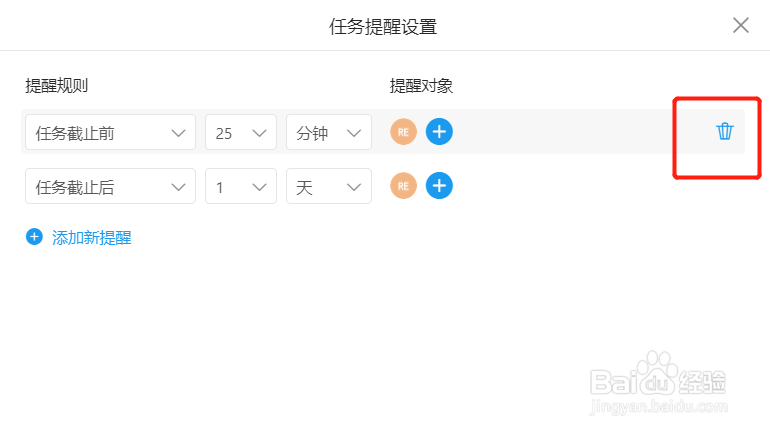Expand the chevron arrow next to 分钟

click(x=354, y=133)
